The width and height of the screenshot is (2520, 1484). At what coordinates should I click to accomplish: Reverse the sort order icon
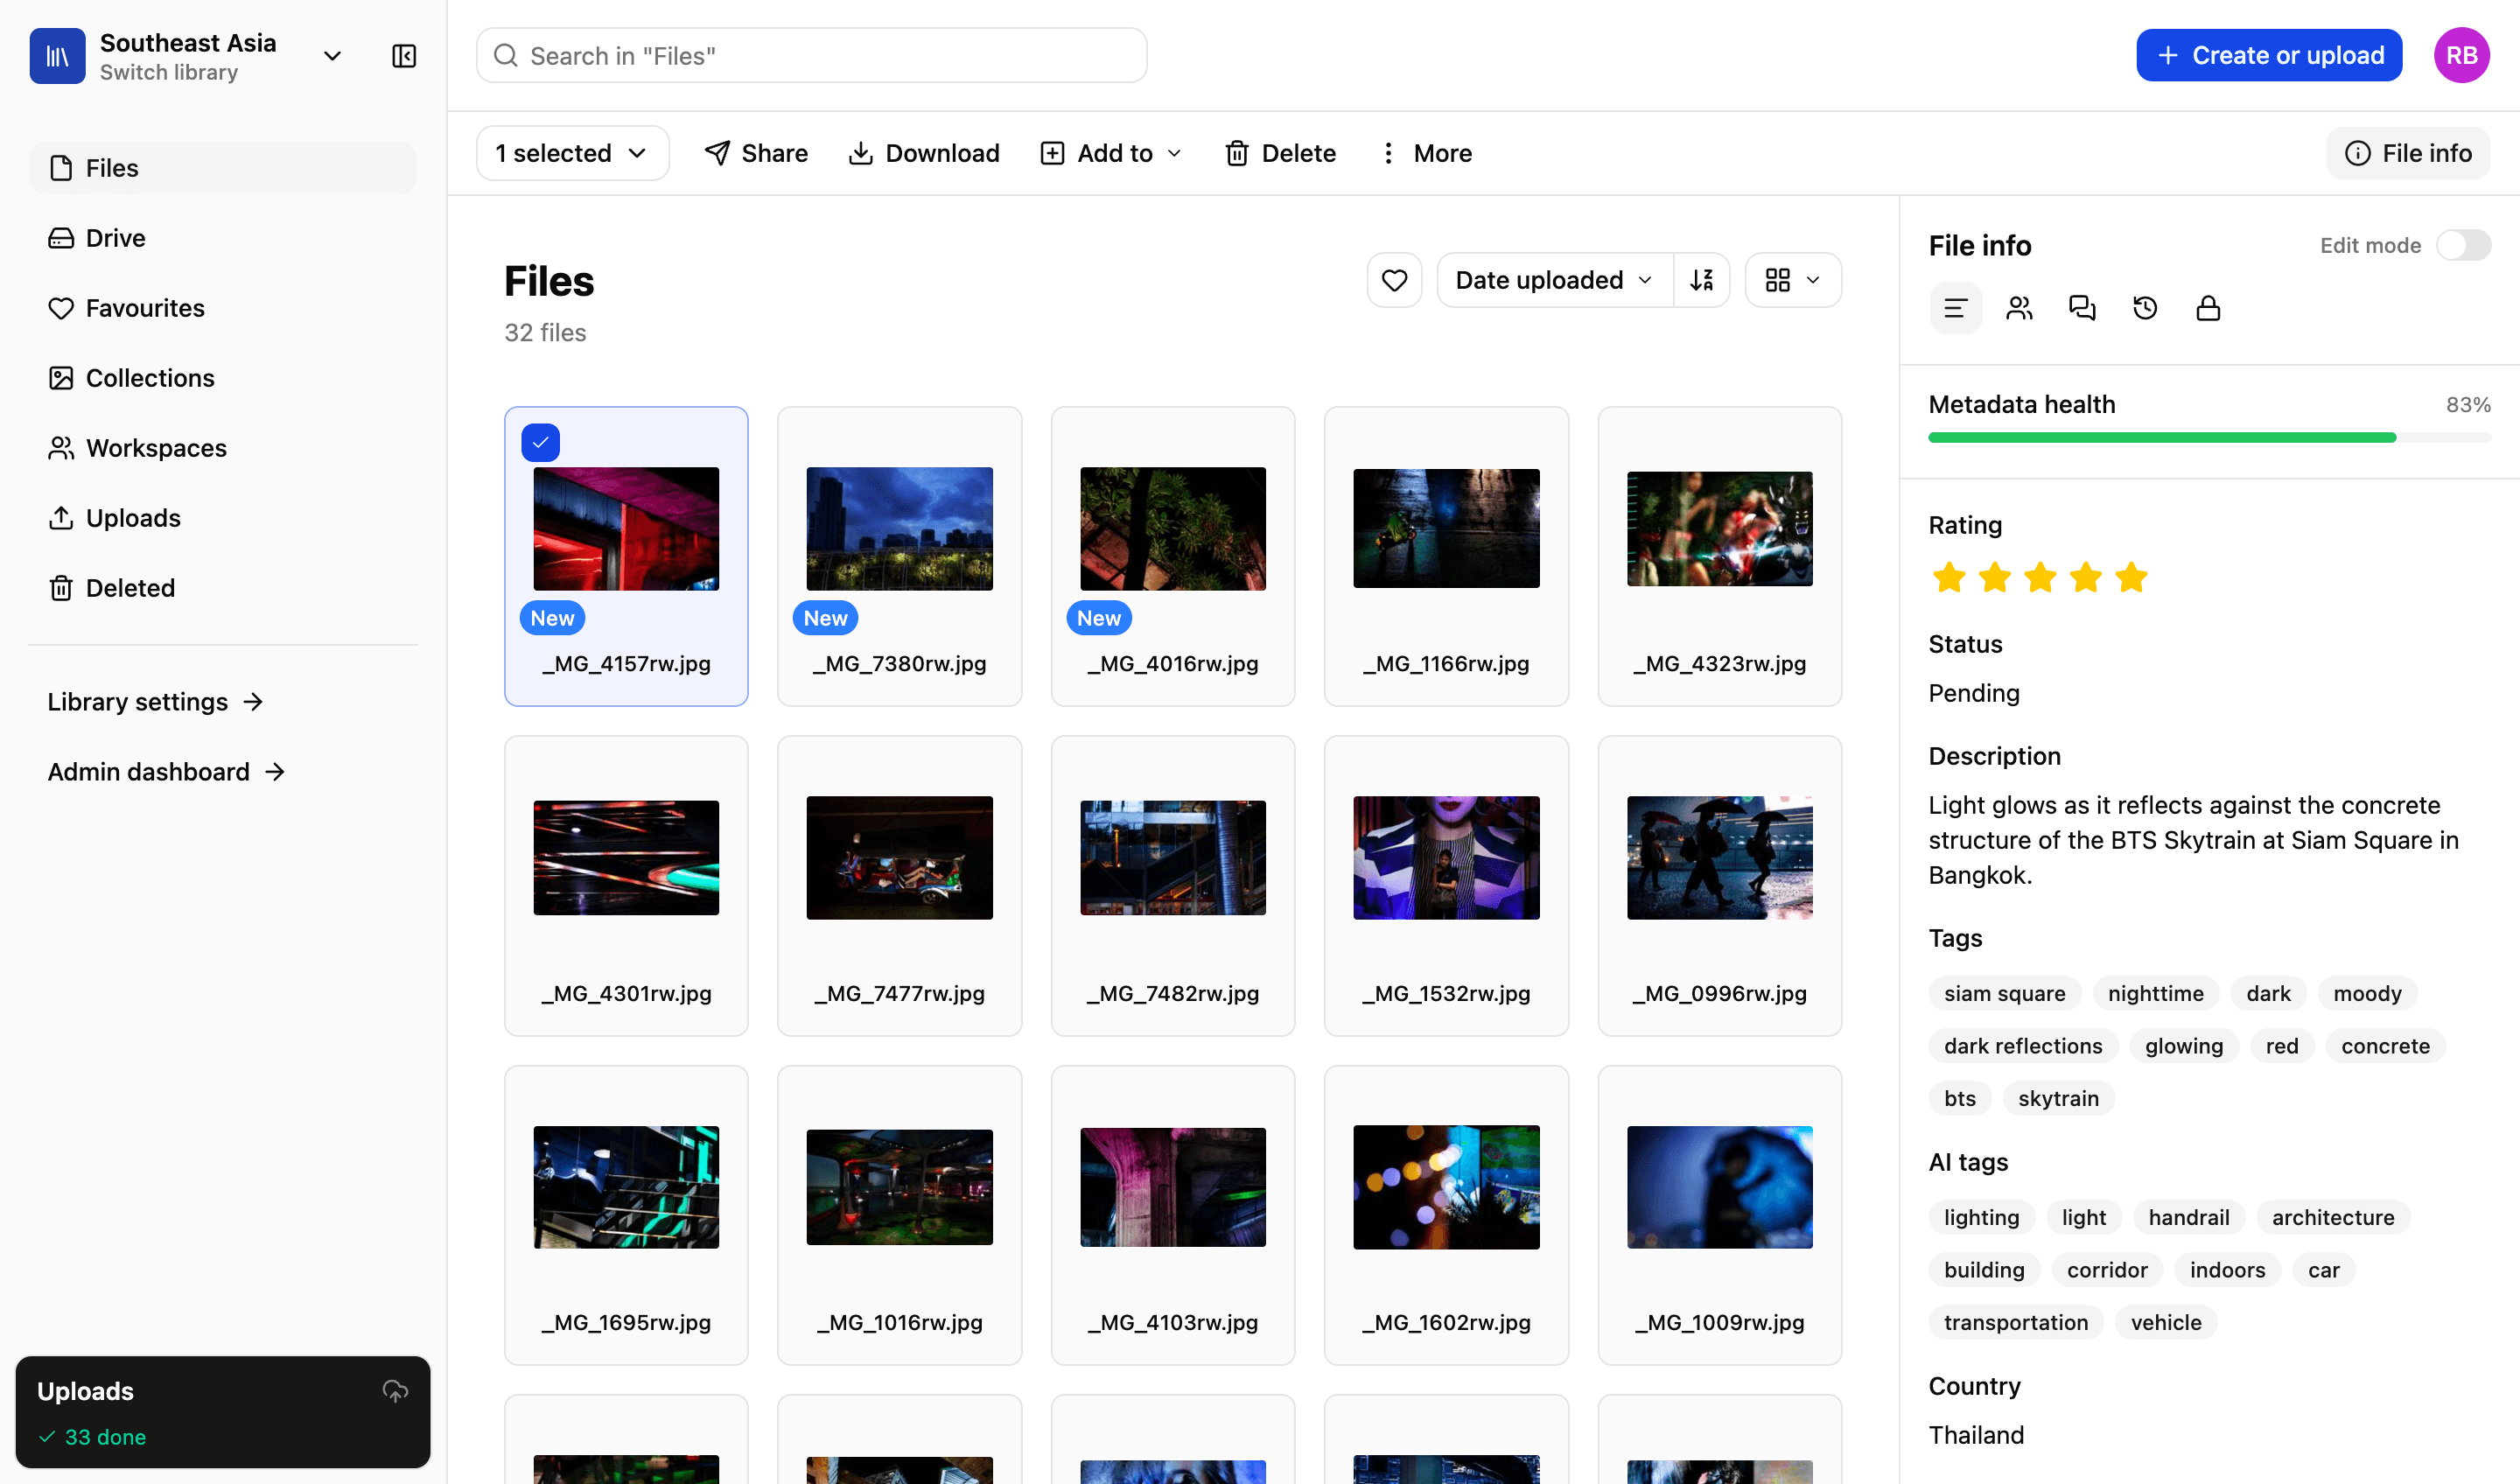[x=1701, y=280]
